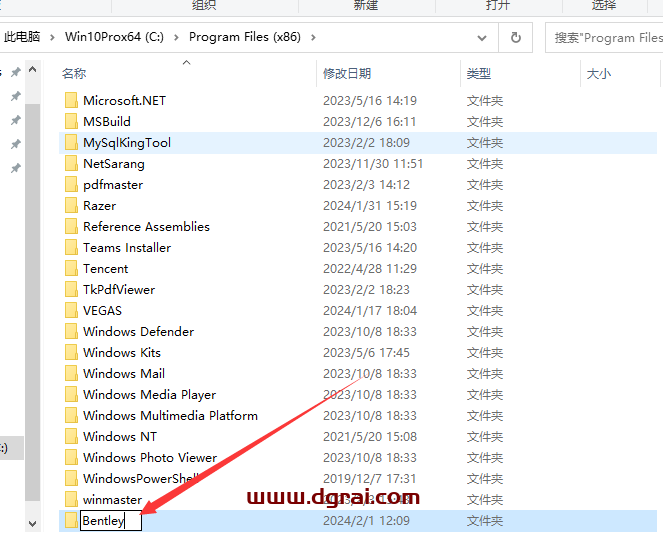Select the MySqlKingTool folder name
This screenshot has width=663, height=534.
coord(127,142)
